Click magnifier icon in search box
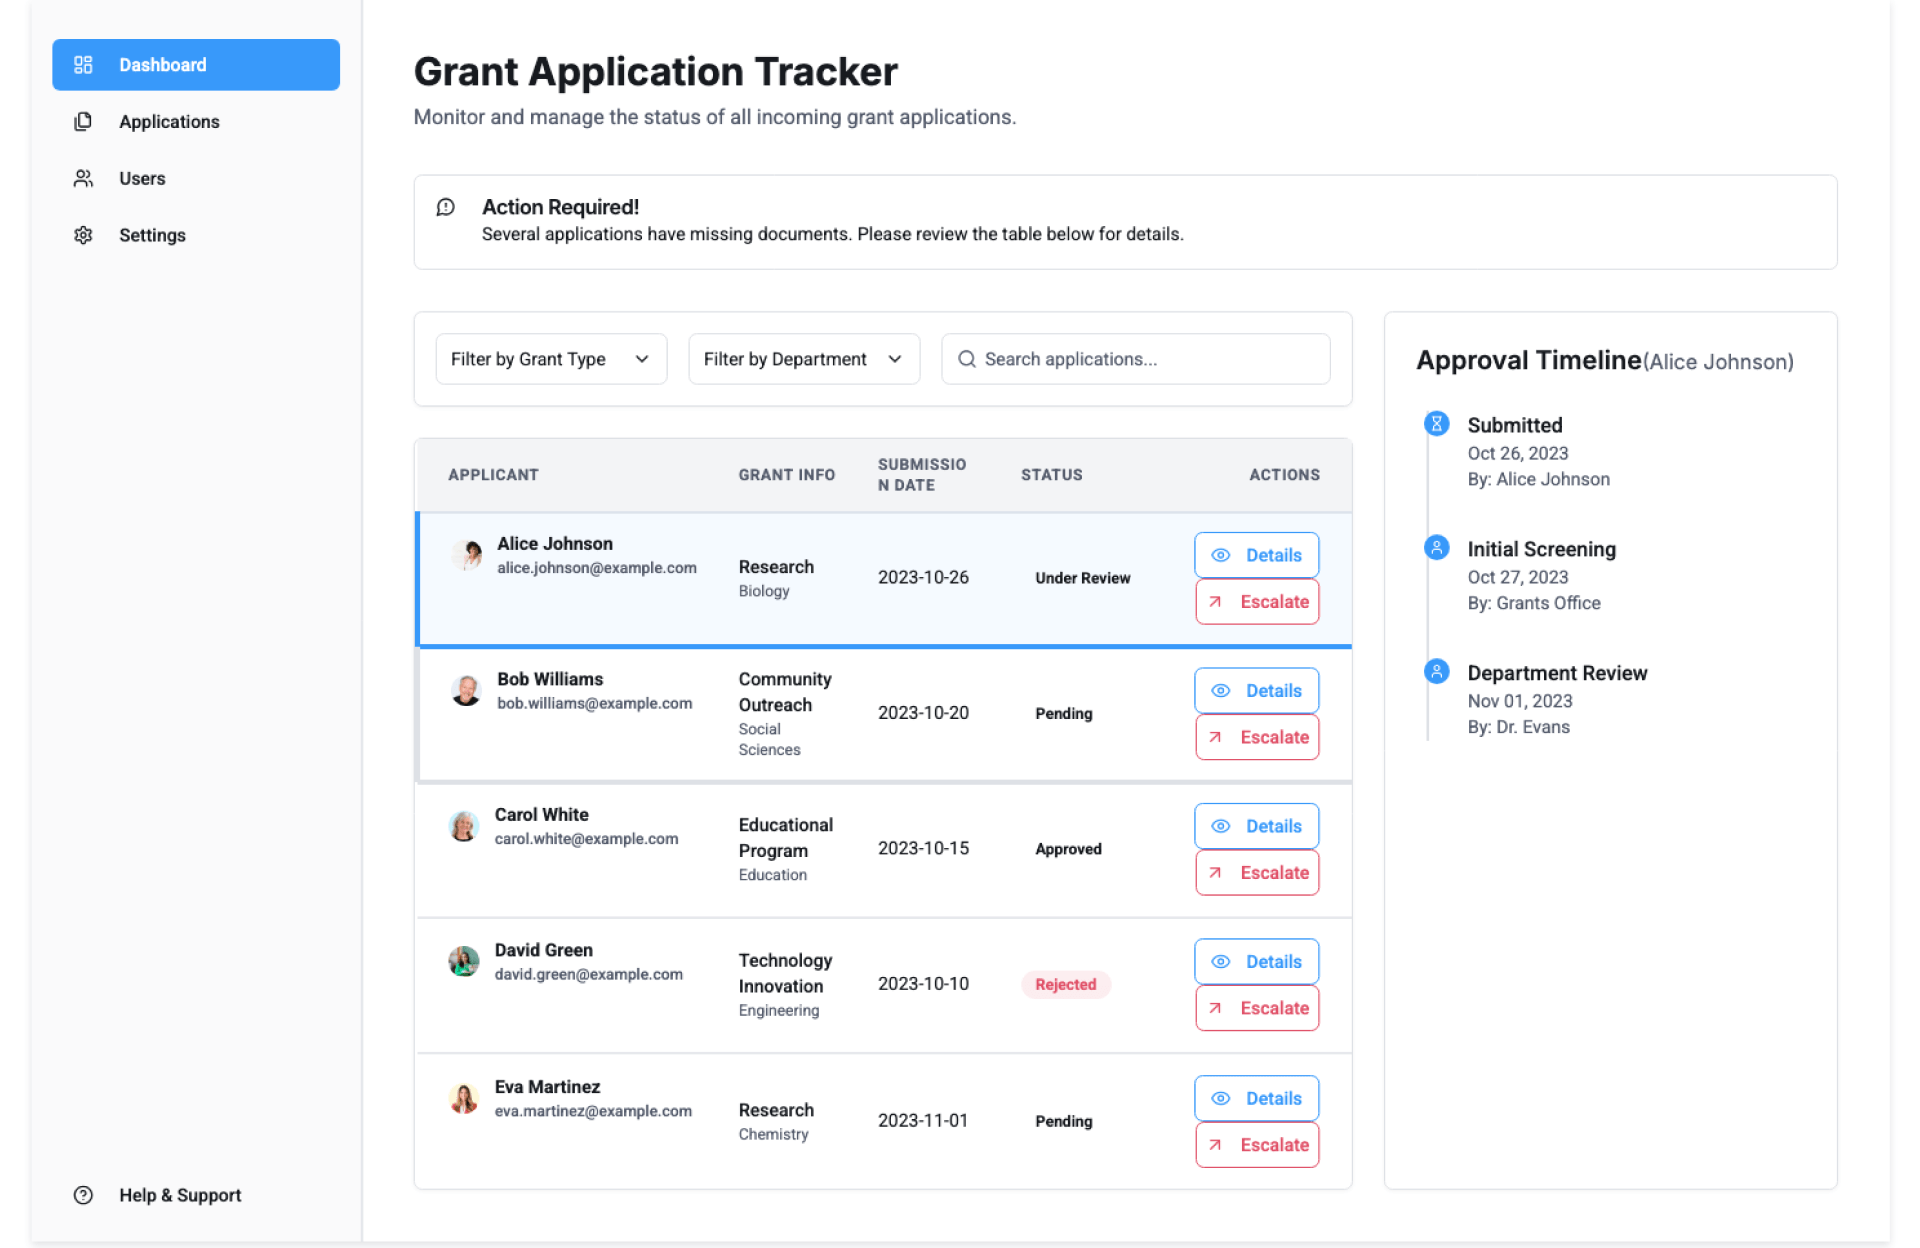This screenshot has width=1920, height=1248. click(x=966, y=359)
